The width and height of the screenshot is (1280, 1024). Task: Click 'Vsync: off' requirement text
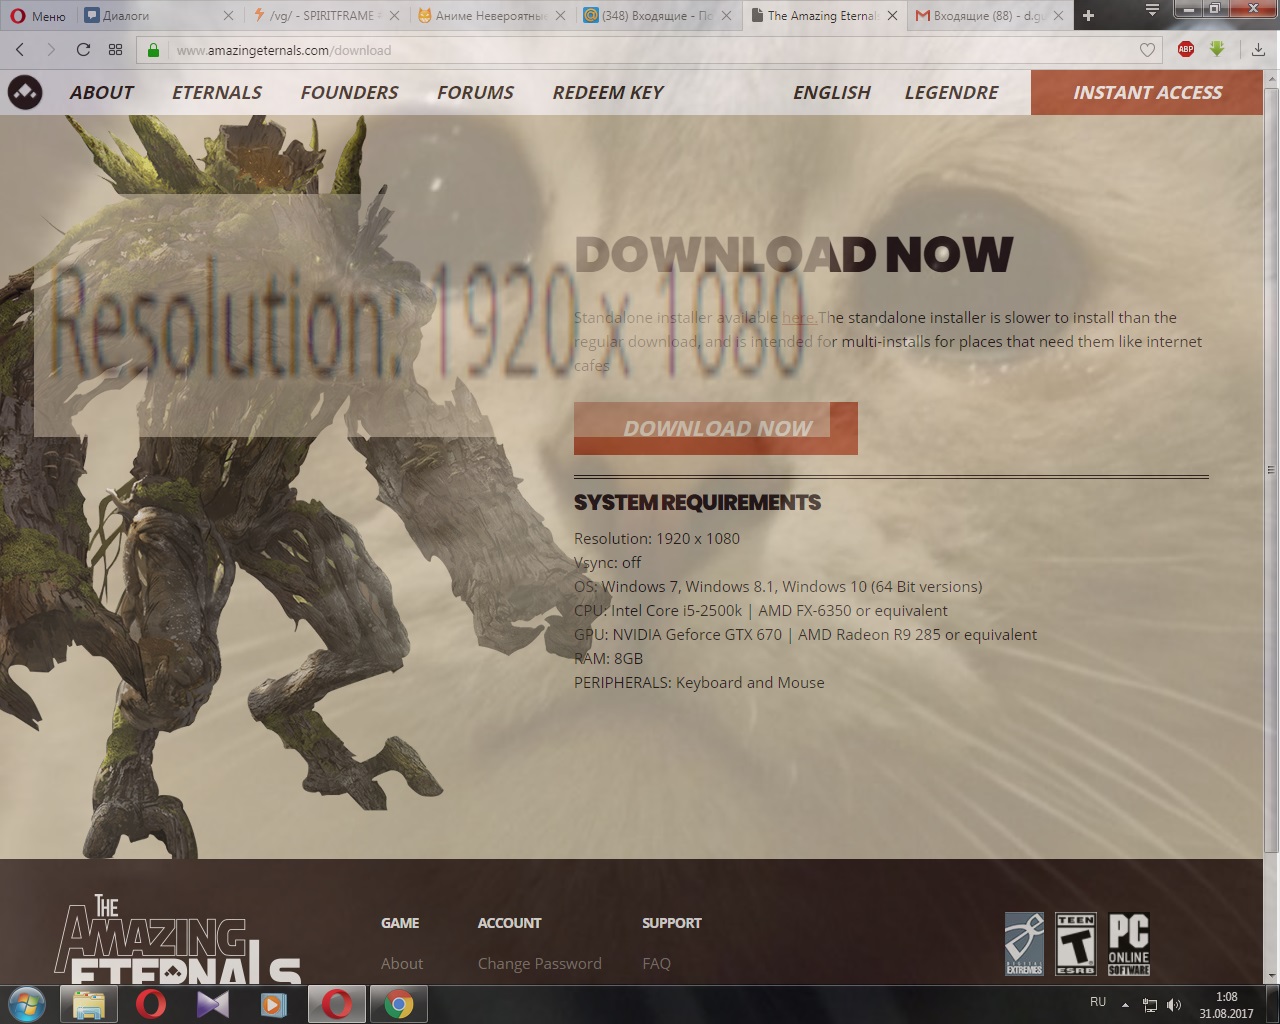coord(607,562)
